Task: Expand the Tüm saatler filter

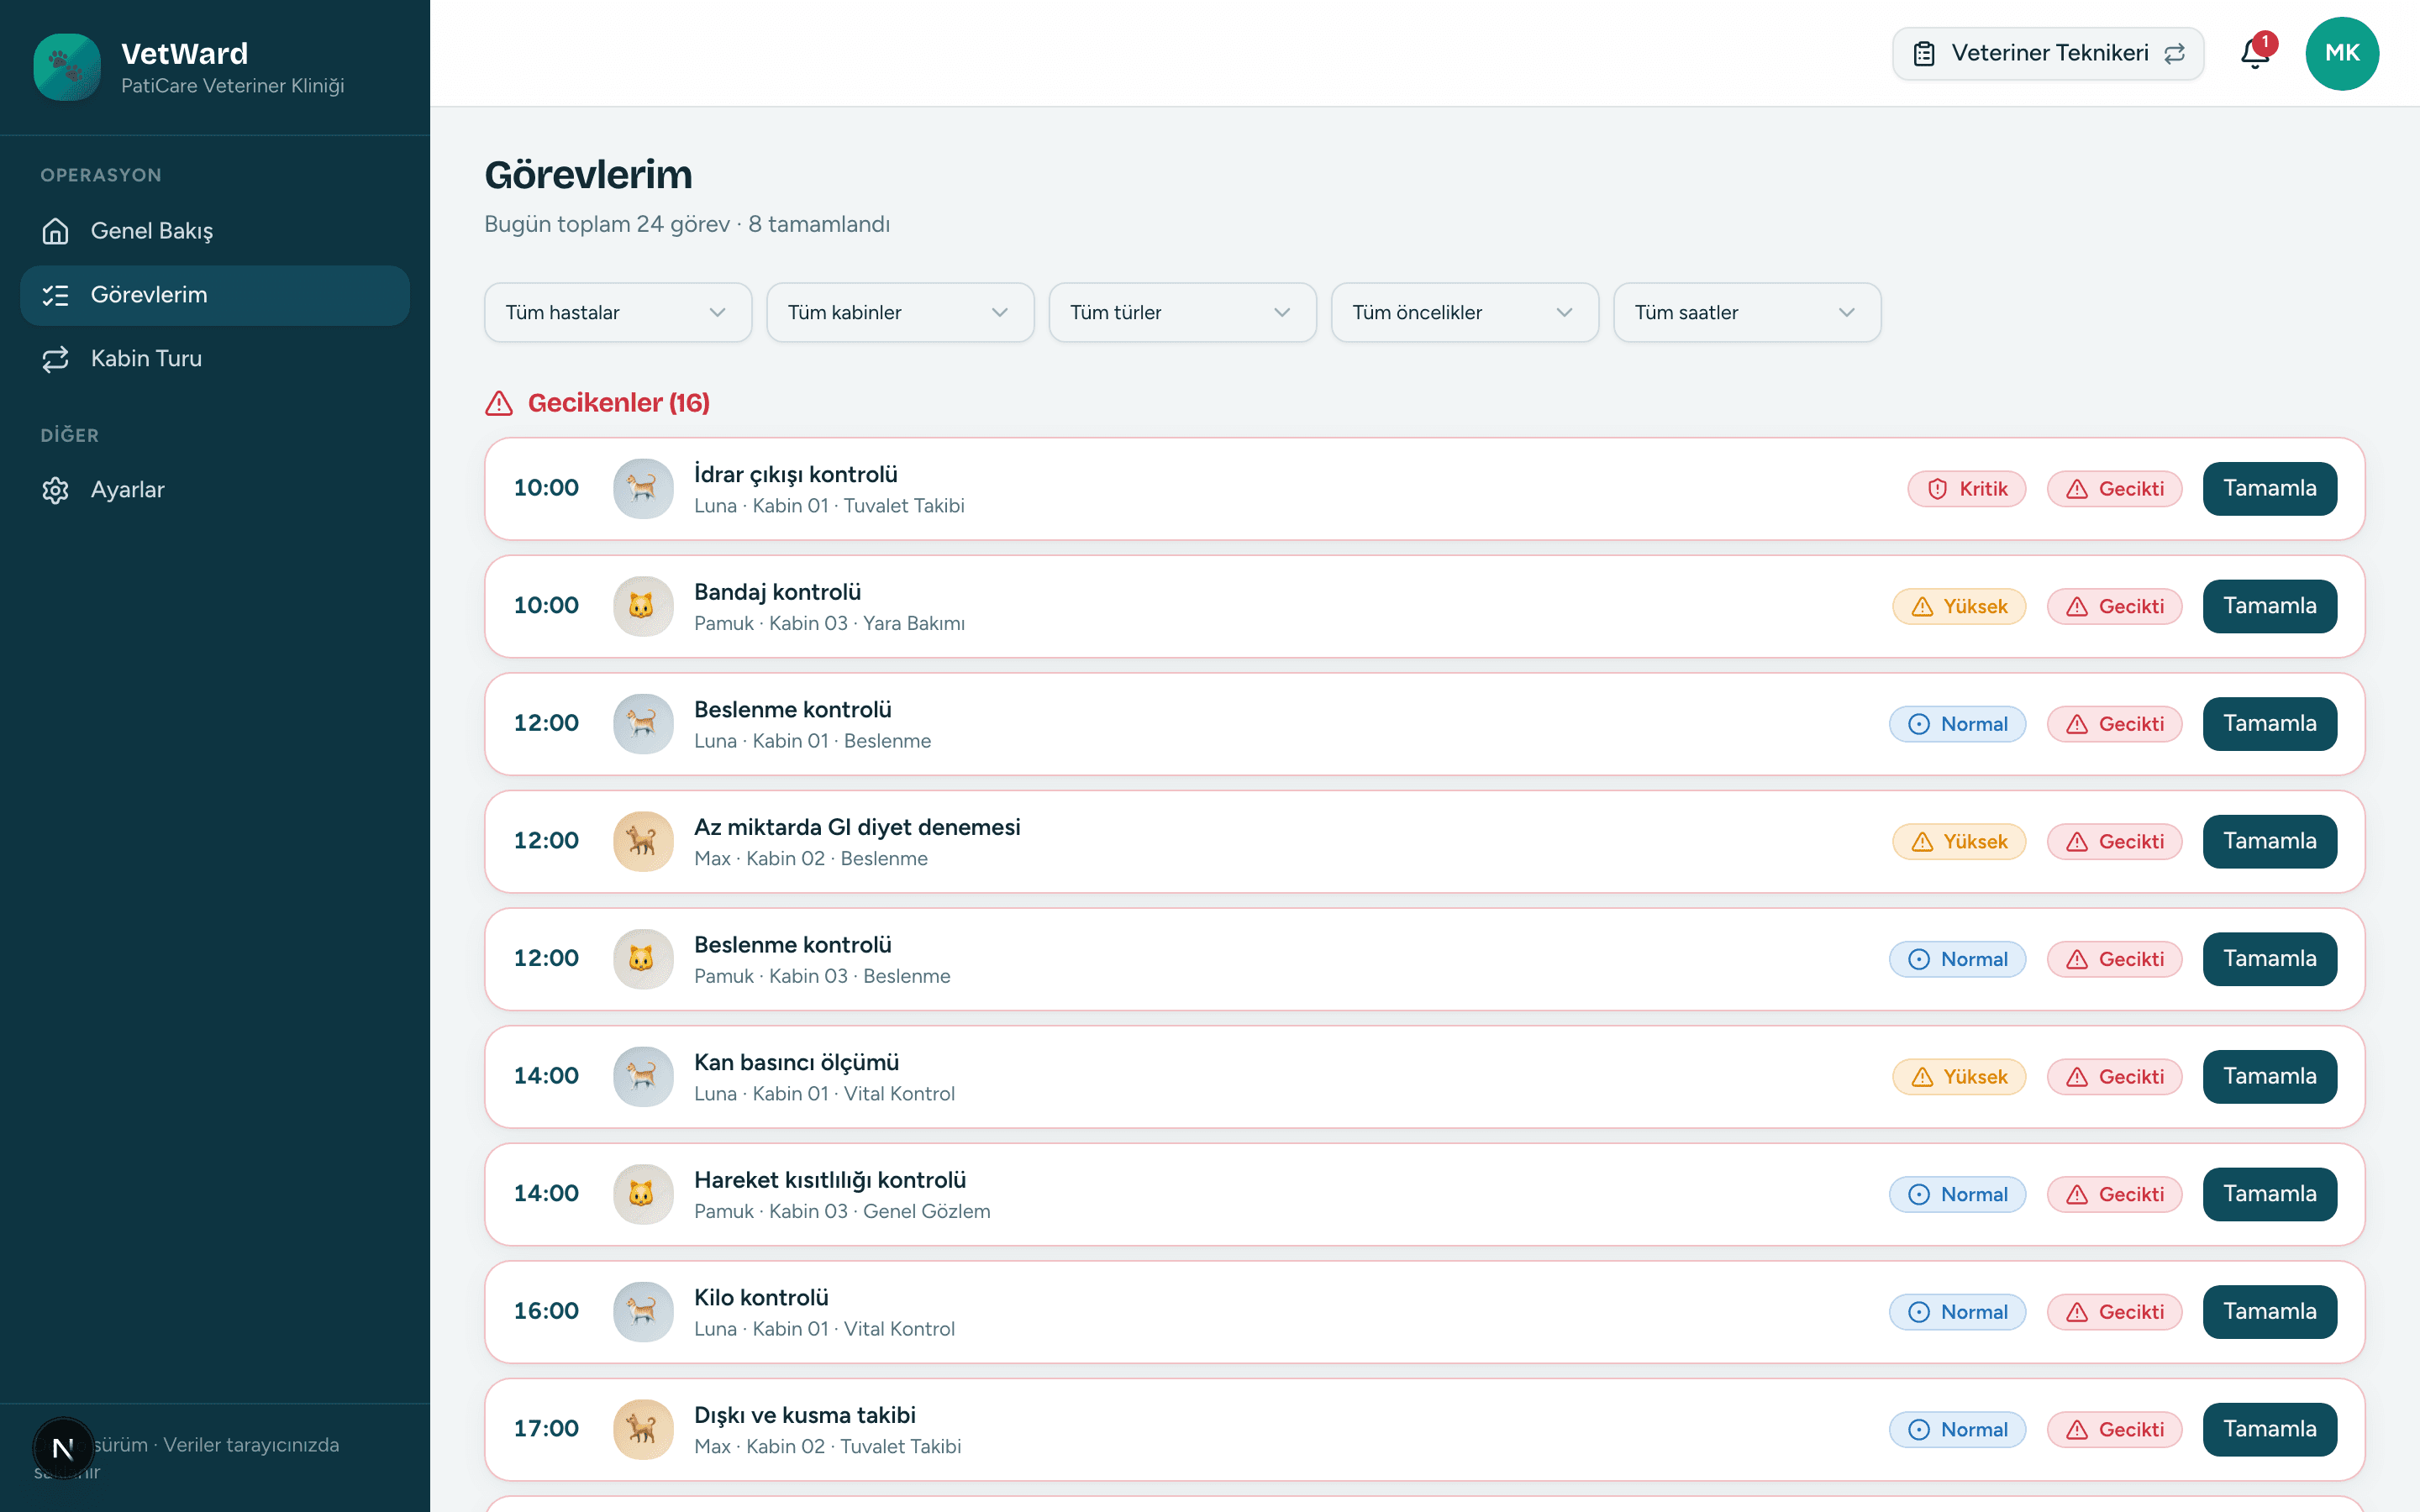Action: click(1747, 313)
